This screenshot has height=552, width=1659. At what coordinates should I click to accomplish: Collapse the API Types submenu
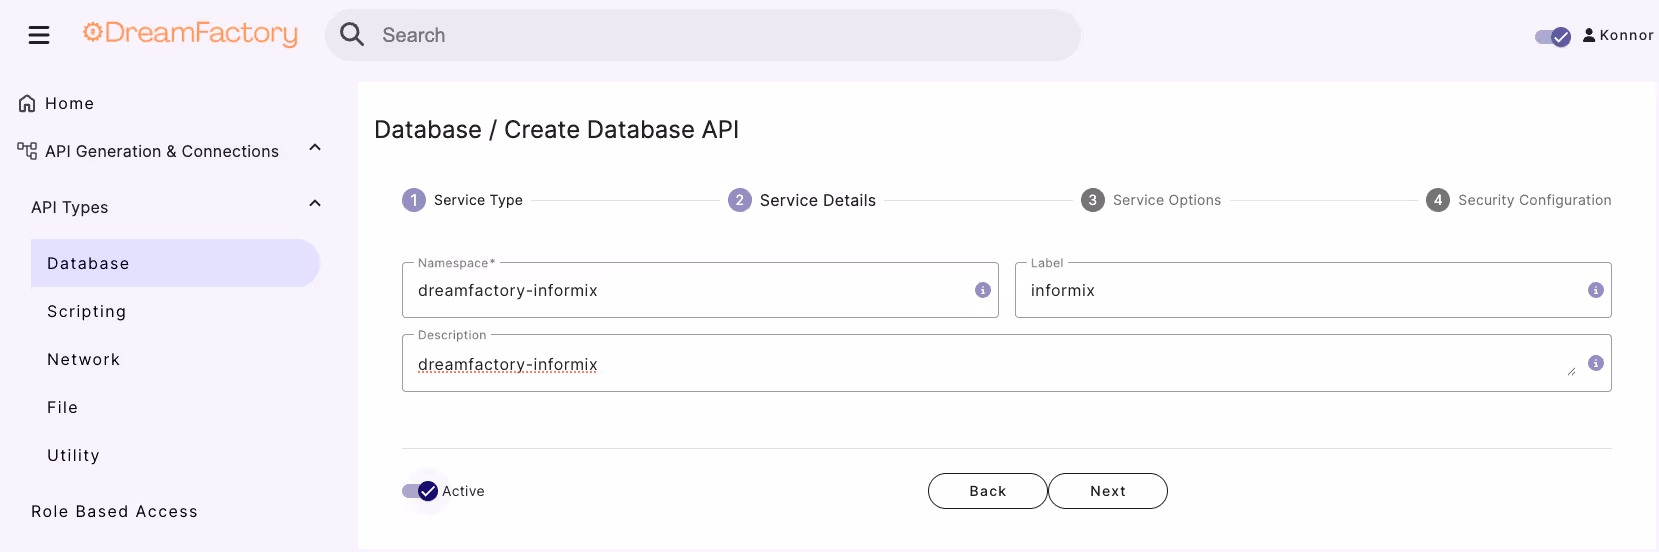click(x=315, y=204)
